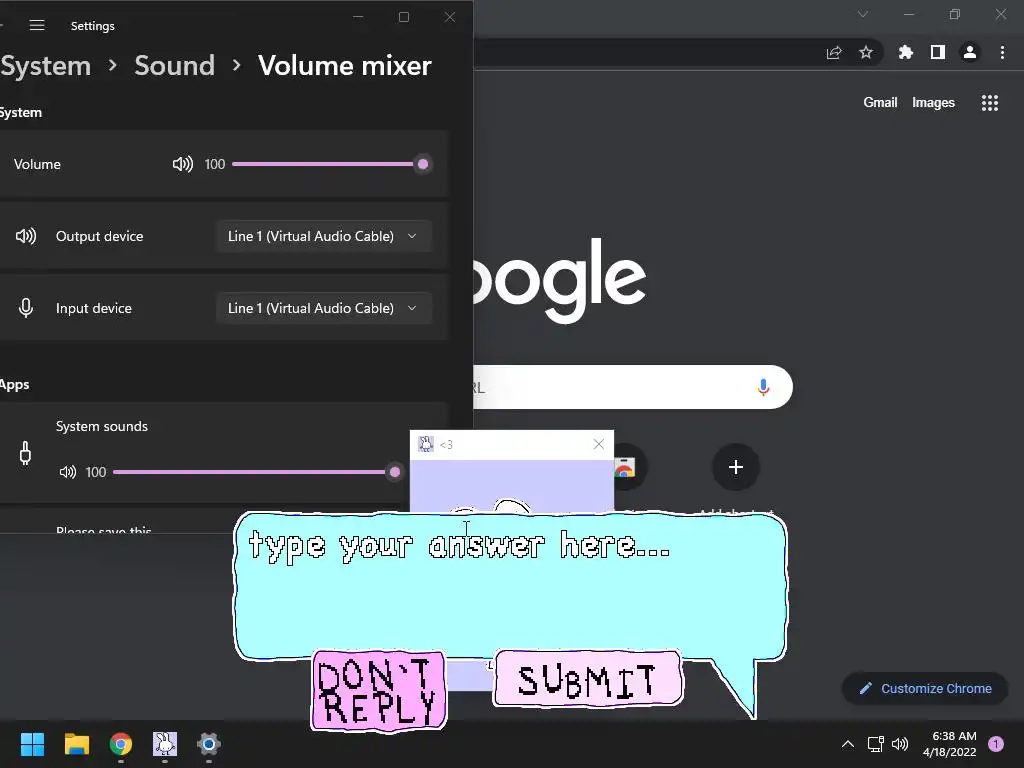Open File Explorer from taskbar

pos(76,744)
